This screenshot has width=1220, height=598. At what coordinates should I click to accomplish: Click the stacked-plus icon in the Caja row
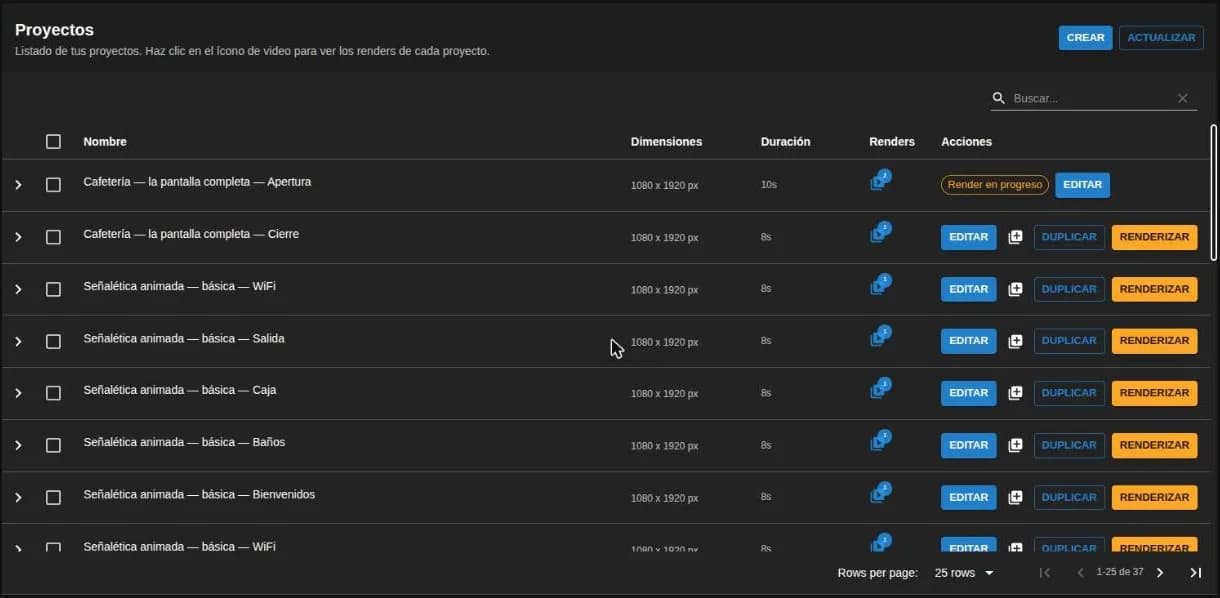tap(1015, 393)
